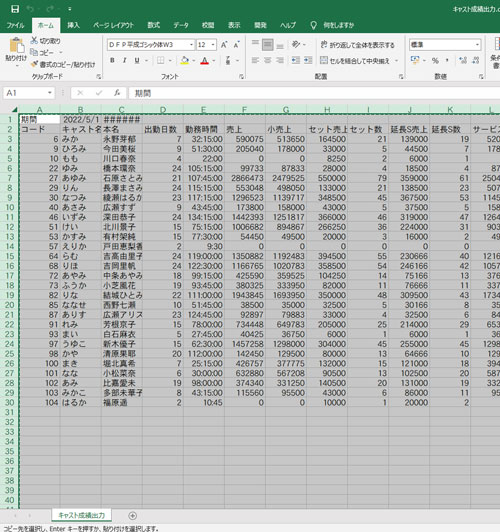
Task: Switch to Page Layout (ページレイアウト) tab
Action: pyautogui.click(x=113, y=25)
